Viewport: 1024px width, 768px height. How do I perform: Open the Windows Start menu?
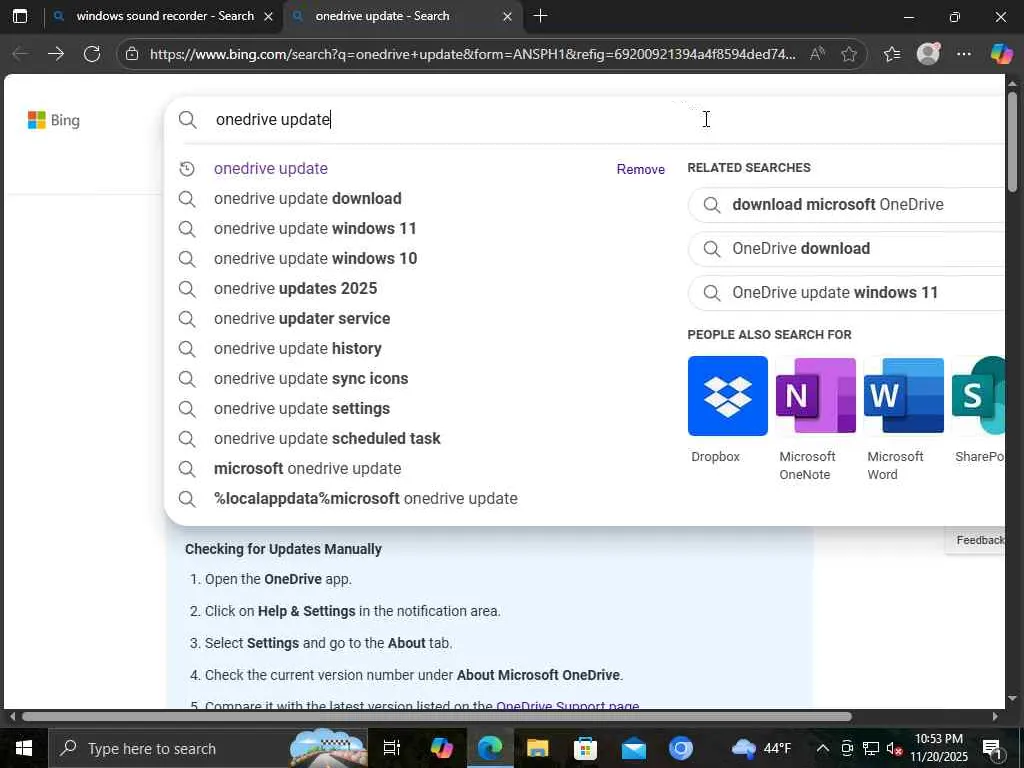(x=23, y=748)
